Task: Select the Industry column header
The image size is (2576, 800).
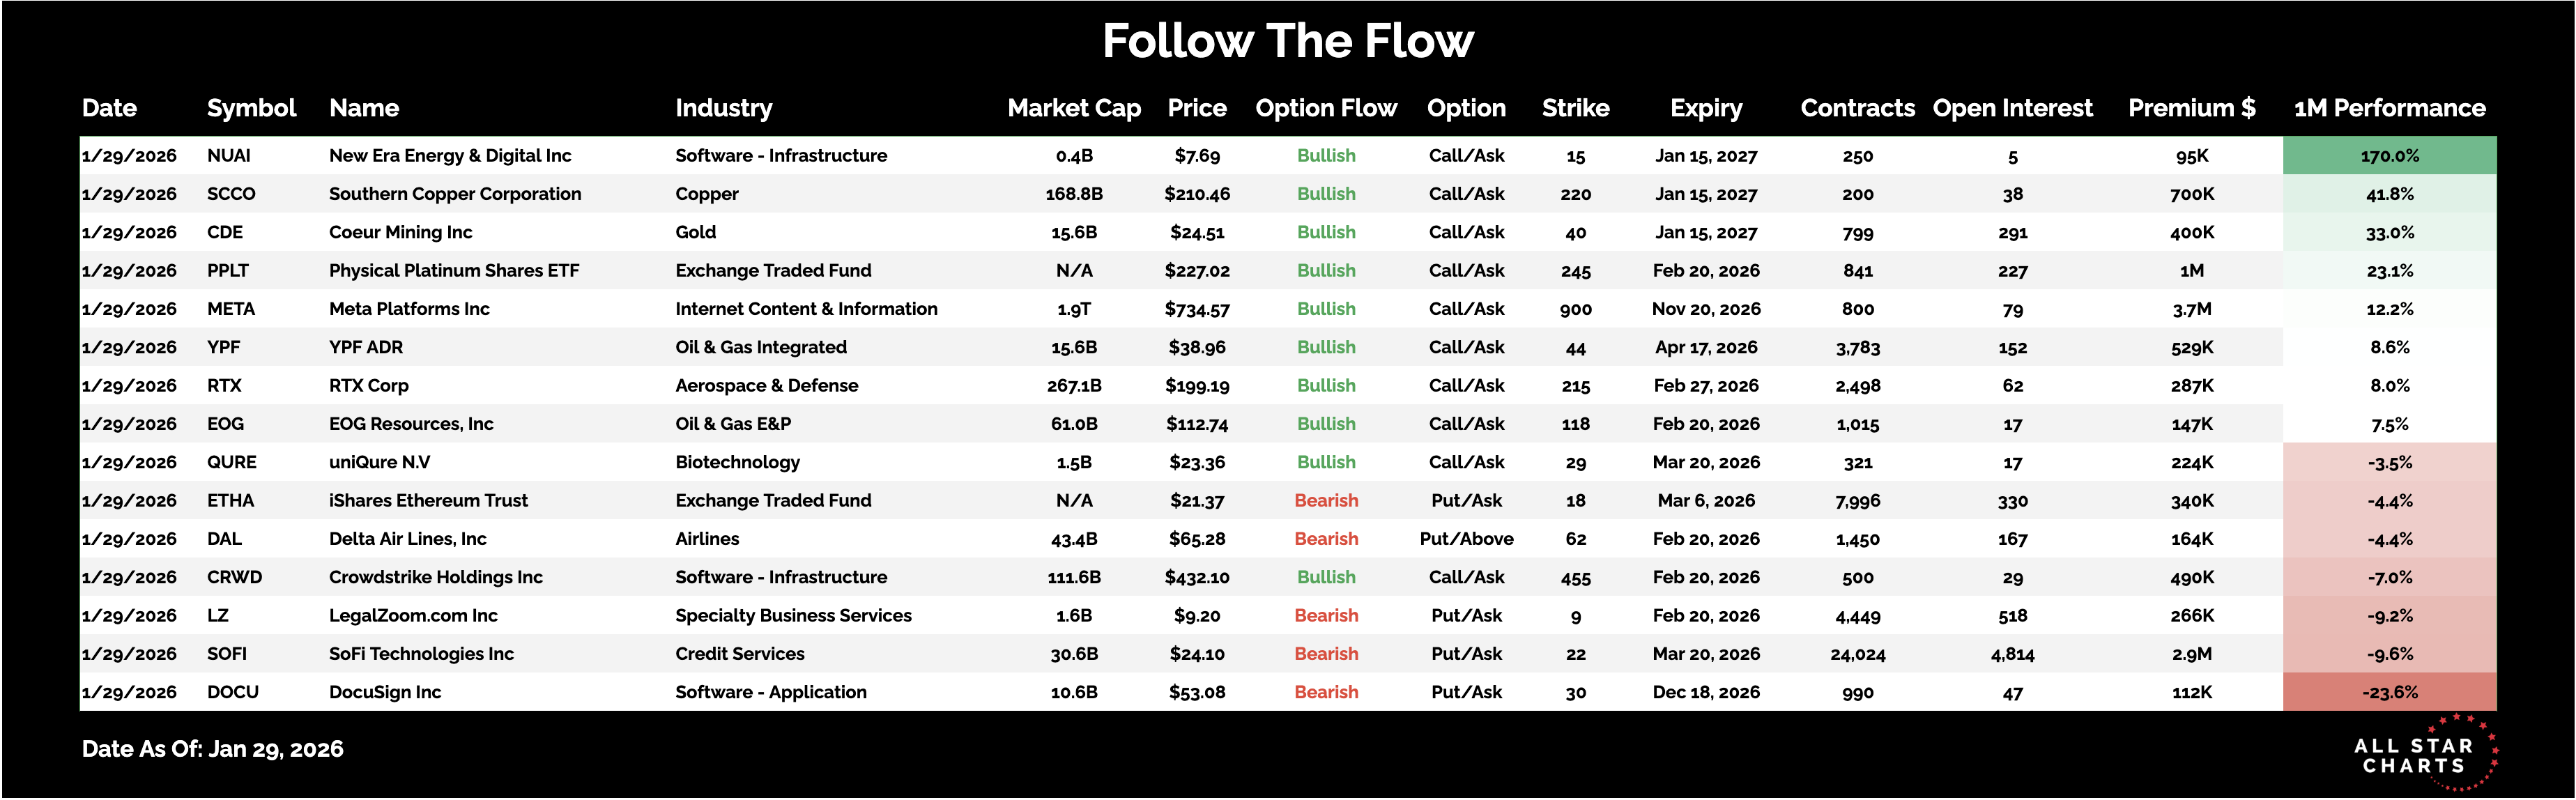Action: [x=723, y=108]
